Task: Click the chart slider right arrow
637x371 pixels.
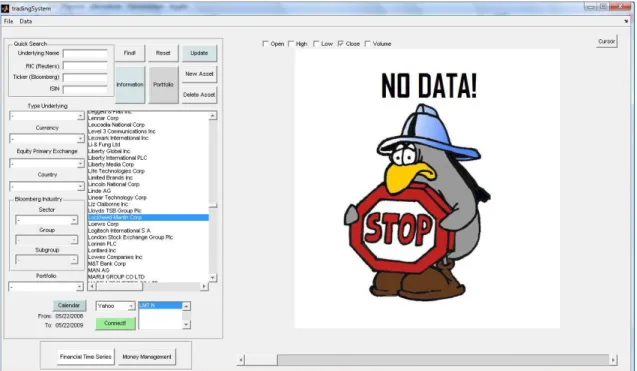Action: 613,360
